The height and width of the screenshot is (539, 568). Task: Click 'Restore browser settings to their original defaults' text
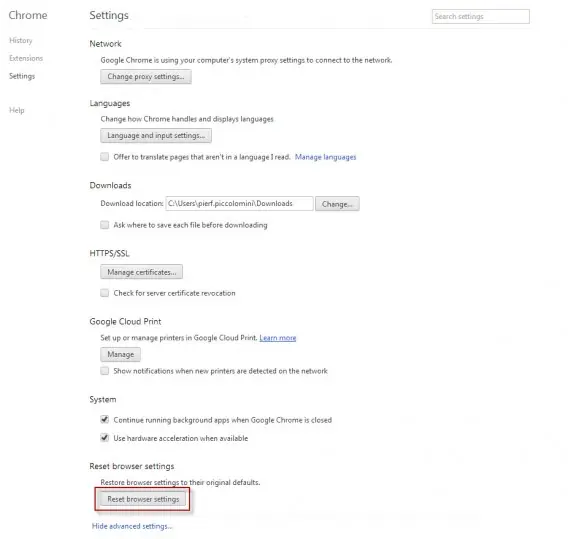tap(180, 482)
